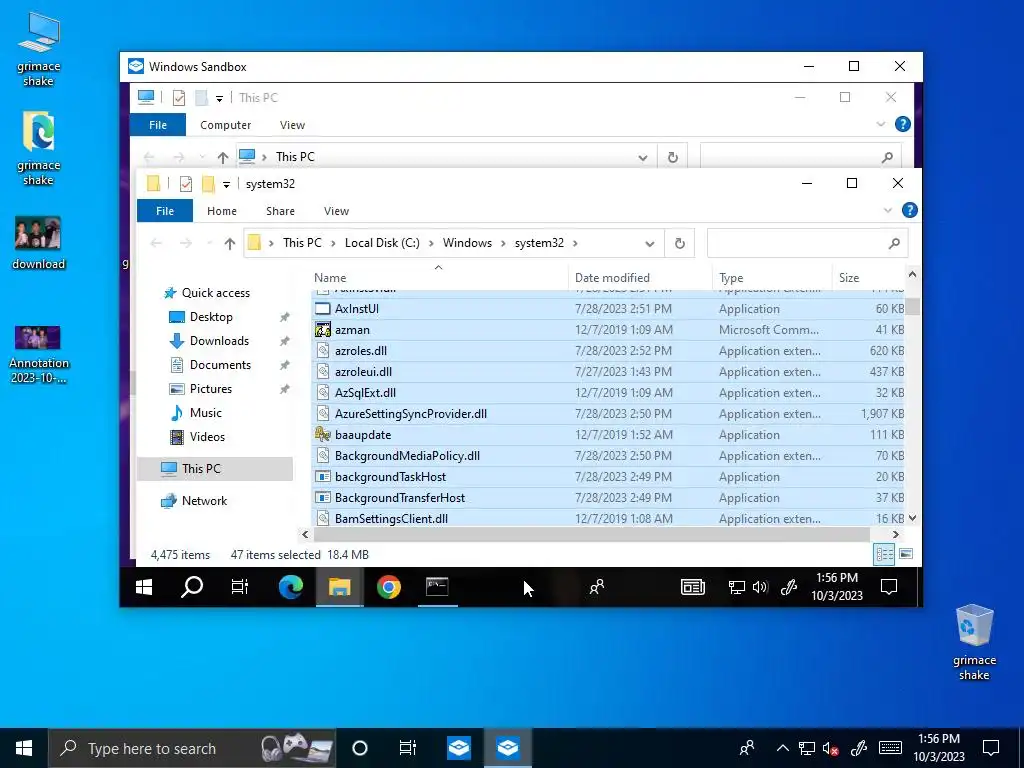The height and width of the screenshot is (768, 1024).
Task: Click the host Cortana circle icon
Action: (x=360, y=748)
